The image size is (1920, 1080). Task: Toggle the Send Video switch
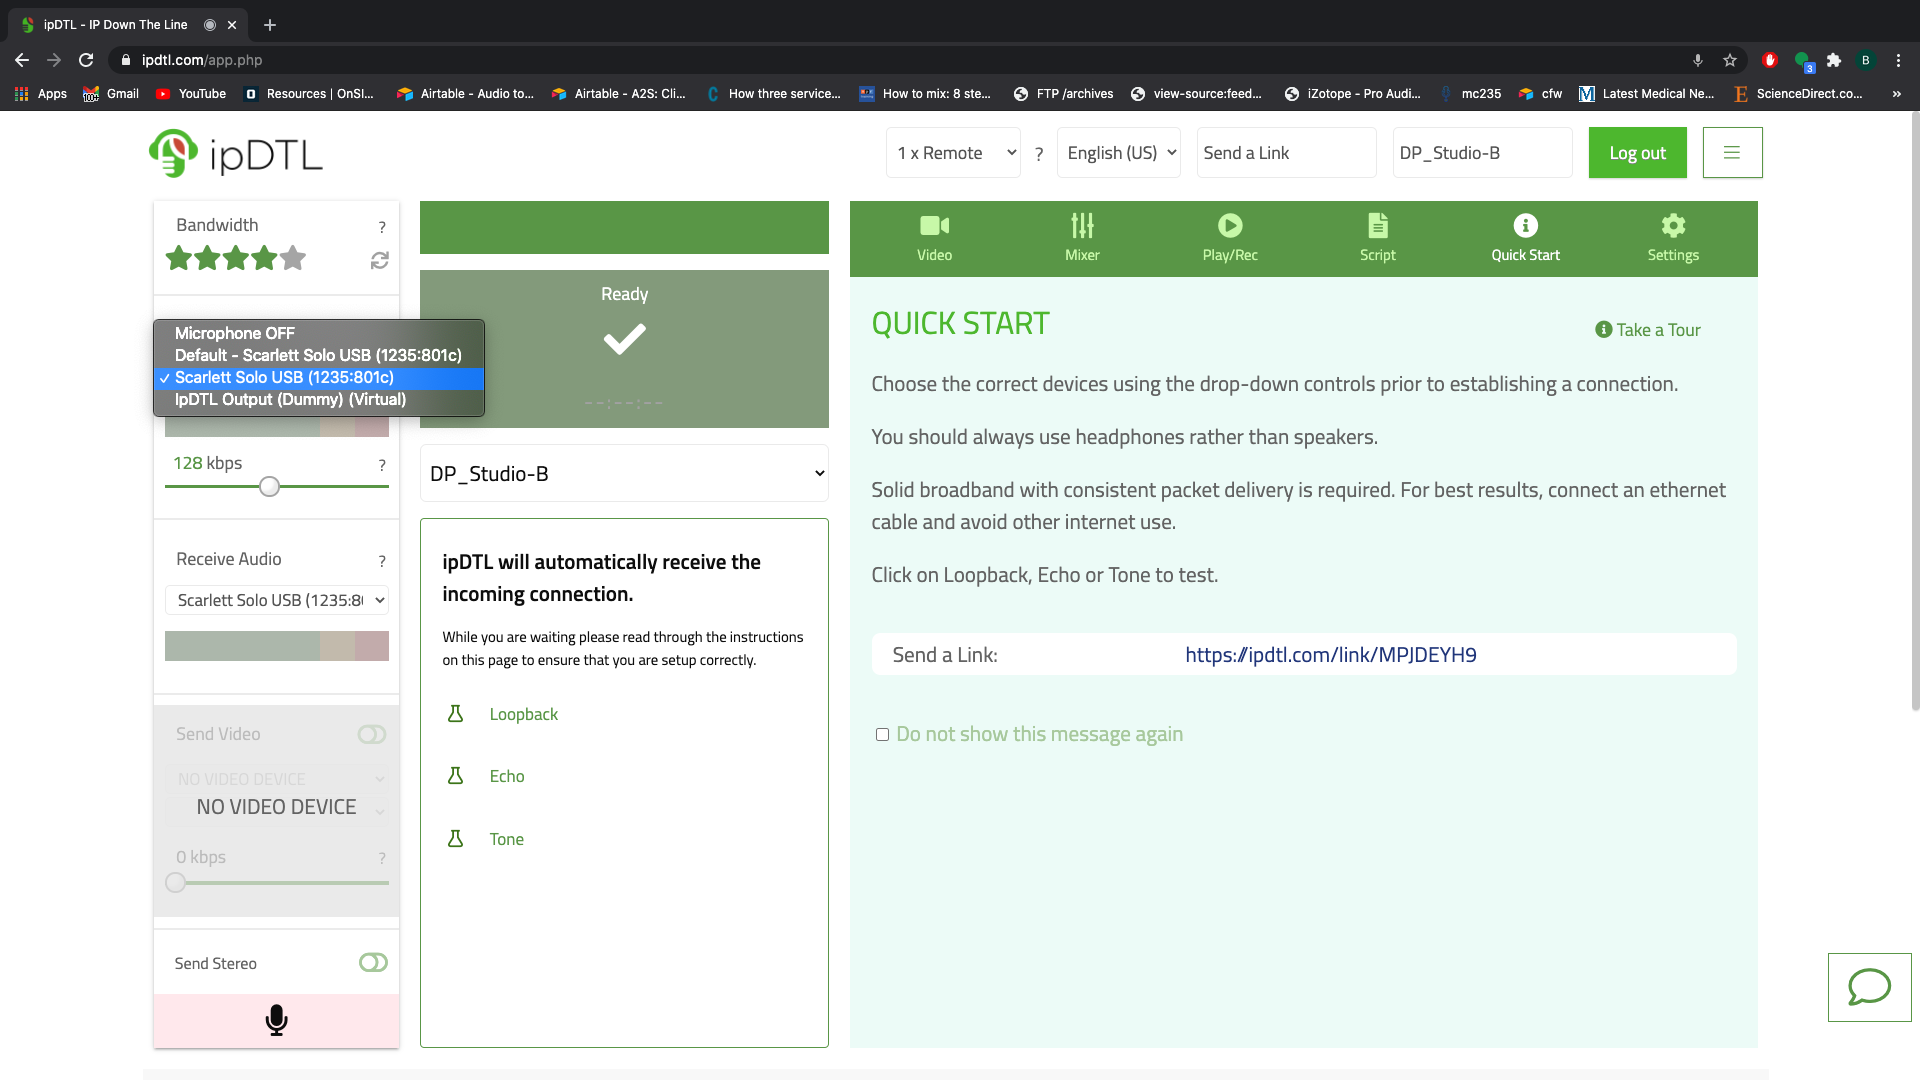[372, 734]
